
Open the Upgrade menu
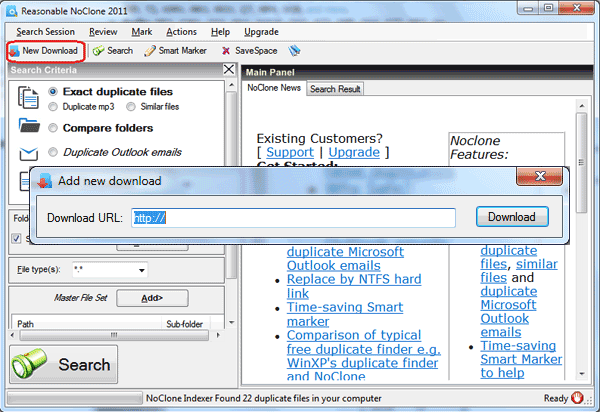pyautogui.click(x=261, y=32)
